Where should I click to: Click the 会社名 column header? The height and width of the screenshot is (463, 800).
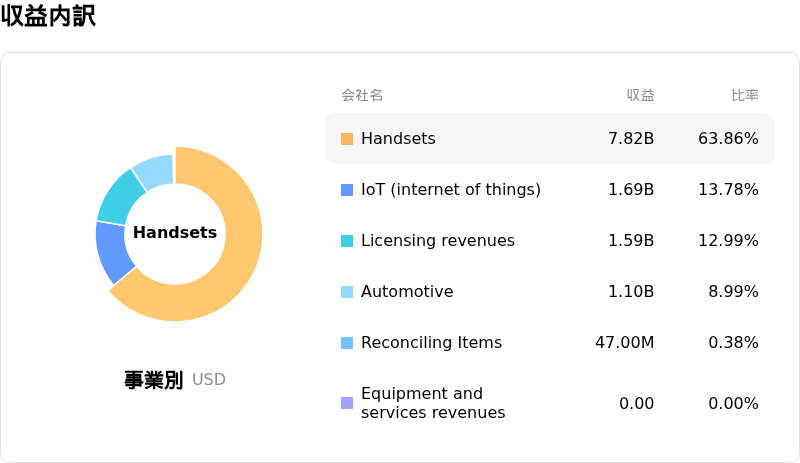362,96
